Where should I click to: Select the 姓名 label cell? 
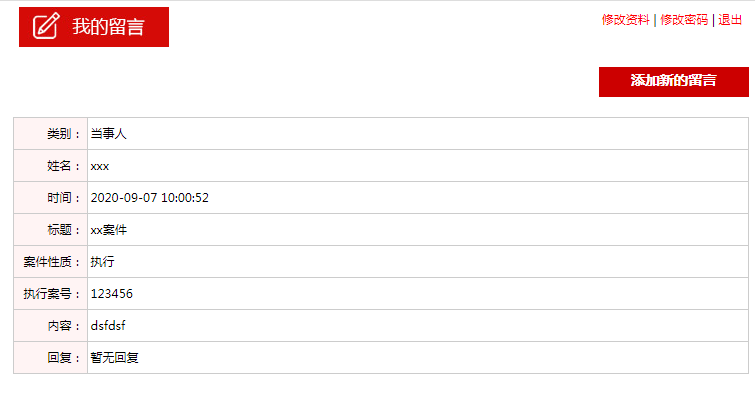click(x=51, y=166)
